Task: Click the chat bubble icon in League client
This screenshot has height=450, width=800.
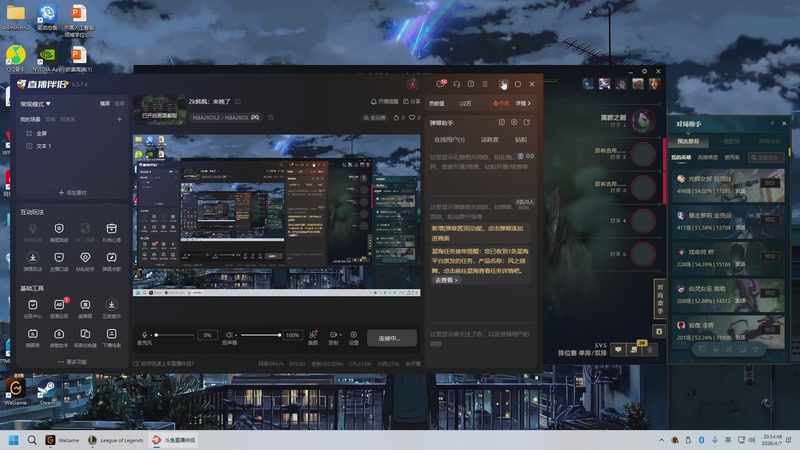Action: click(618, 349)
